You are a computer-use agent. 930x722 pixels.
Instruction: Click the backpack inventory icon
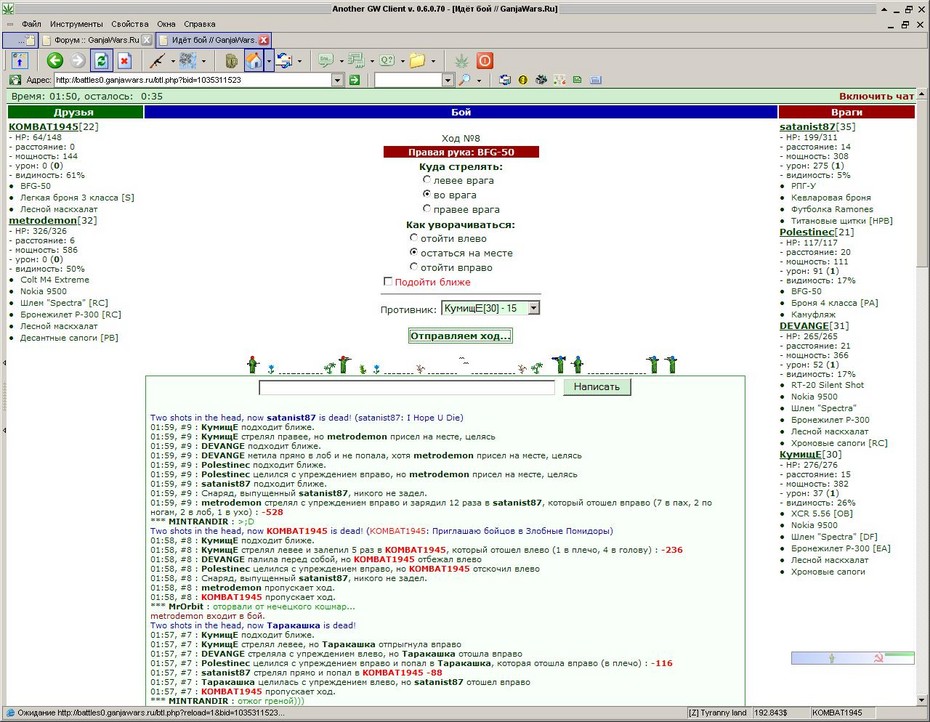pyautogui.click(x=231, y=61)
